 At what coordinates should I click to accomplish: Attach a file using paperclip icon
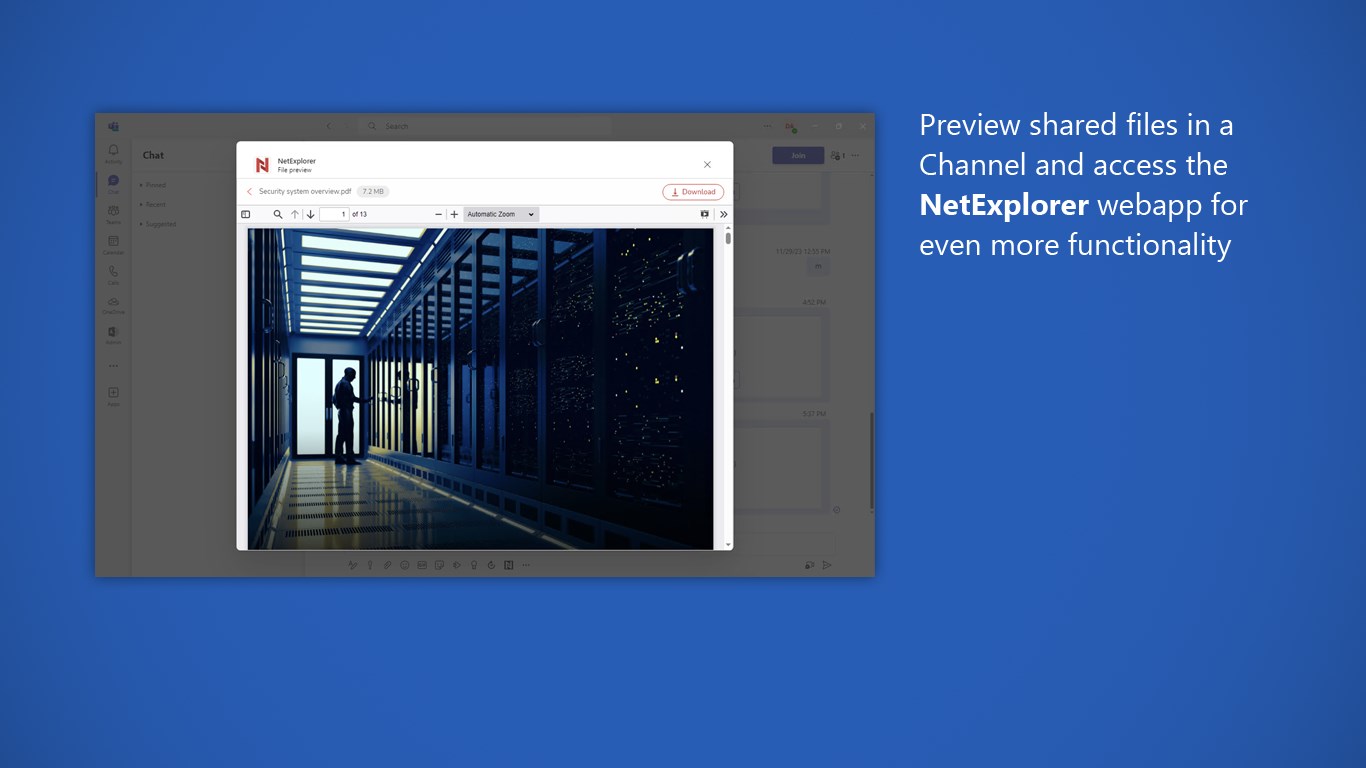pos(388,565)
